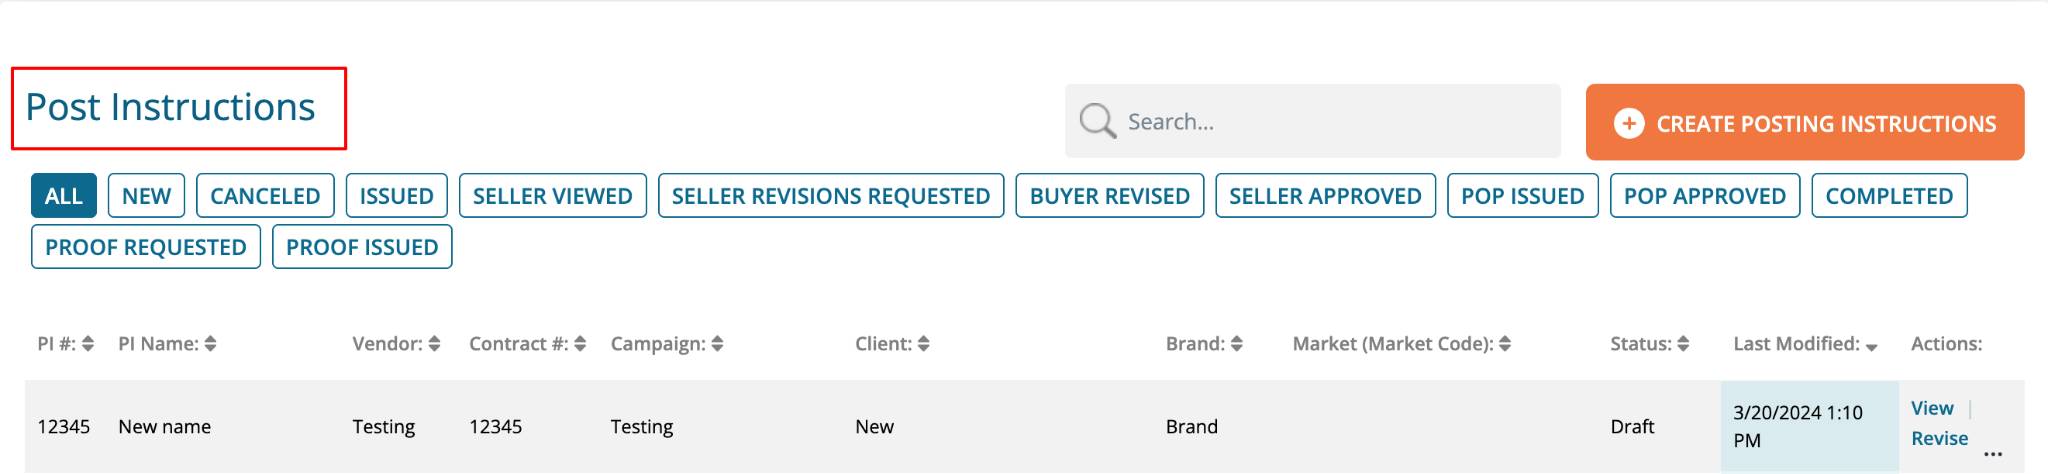Screen dimensions: 2048x474
Task: Select the SELLER REVISIONS REQUESTED filter
Action: (x=831, y=196)
